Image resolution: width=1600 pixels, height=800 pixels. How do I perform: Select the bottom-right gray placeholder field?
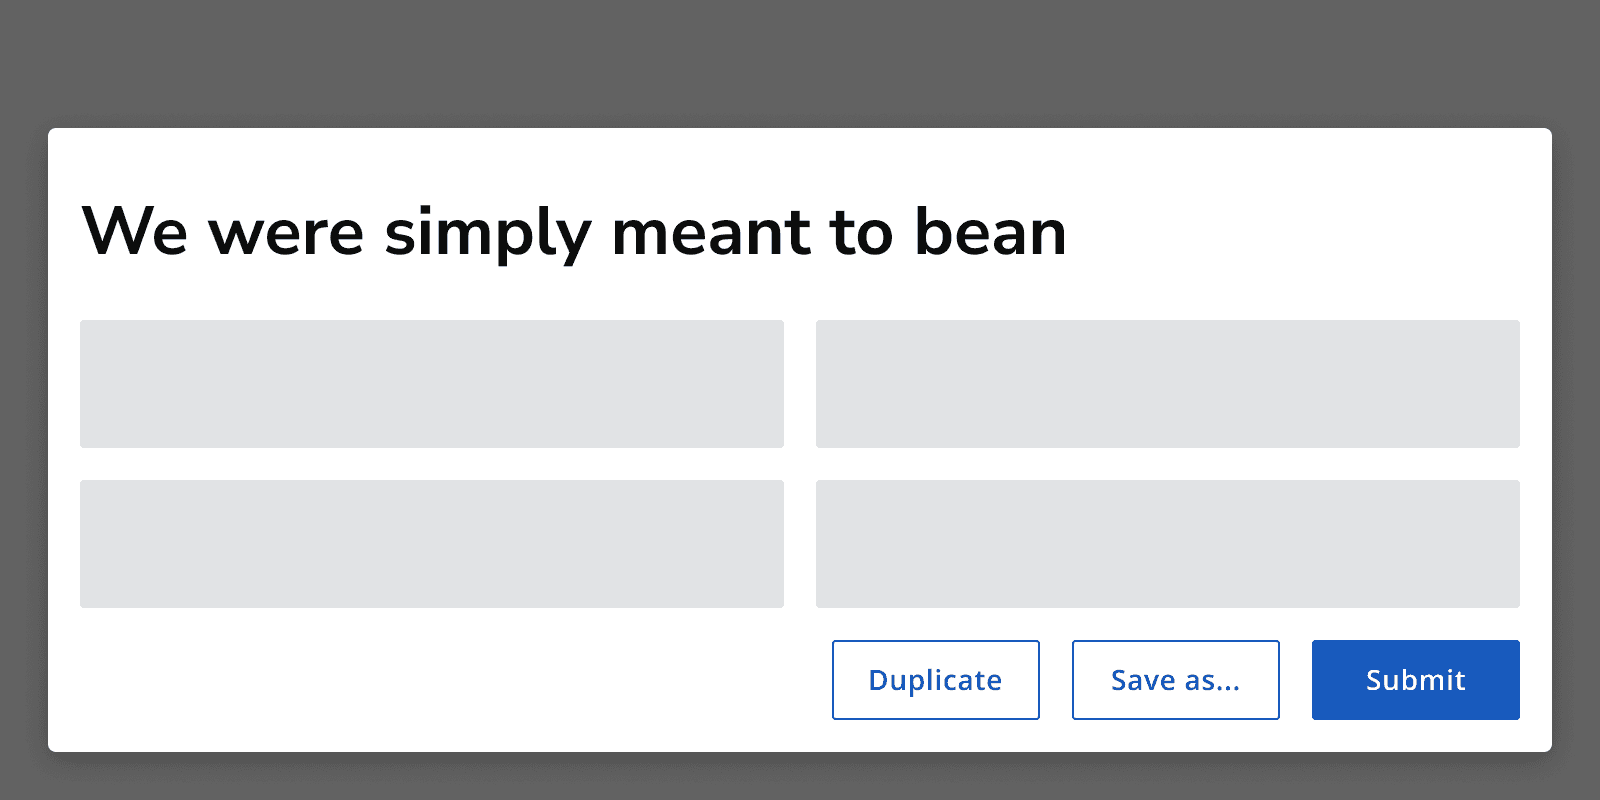click(1167, 544)
